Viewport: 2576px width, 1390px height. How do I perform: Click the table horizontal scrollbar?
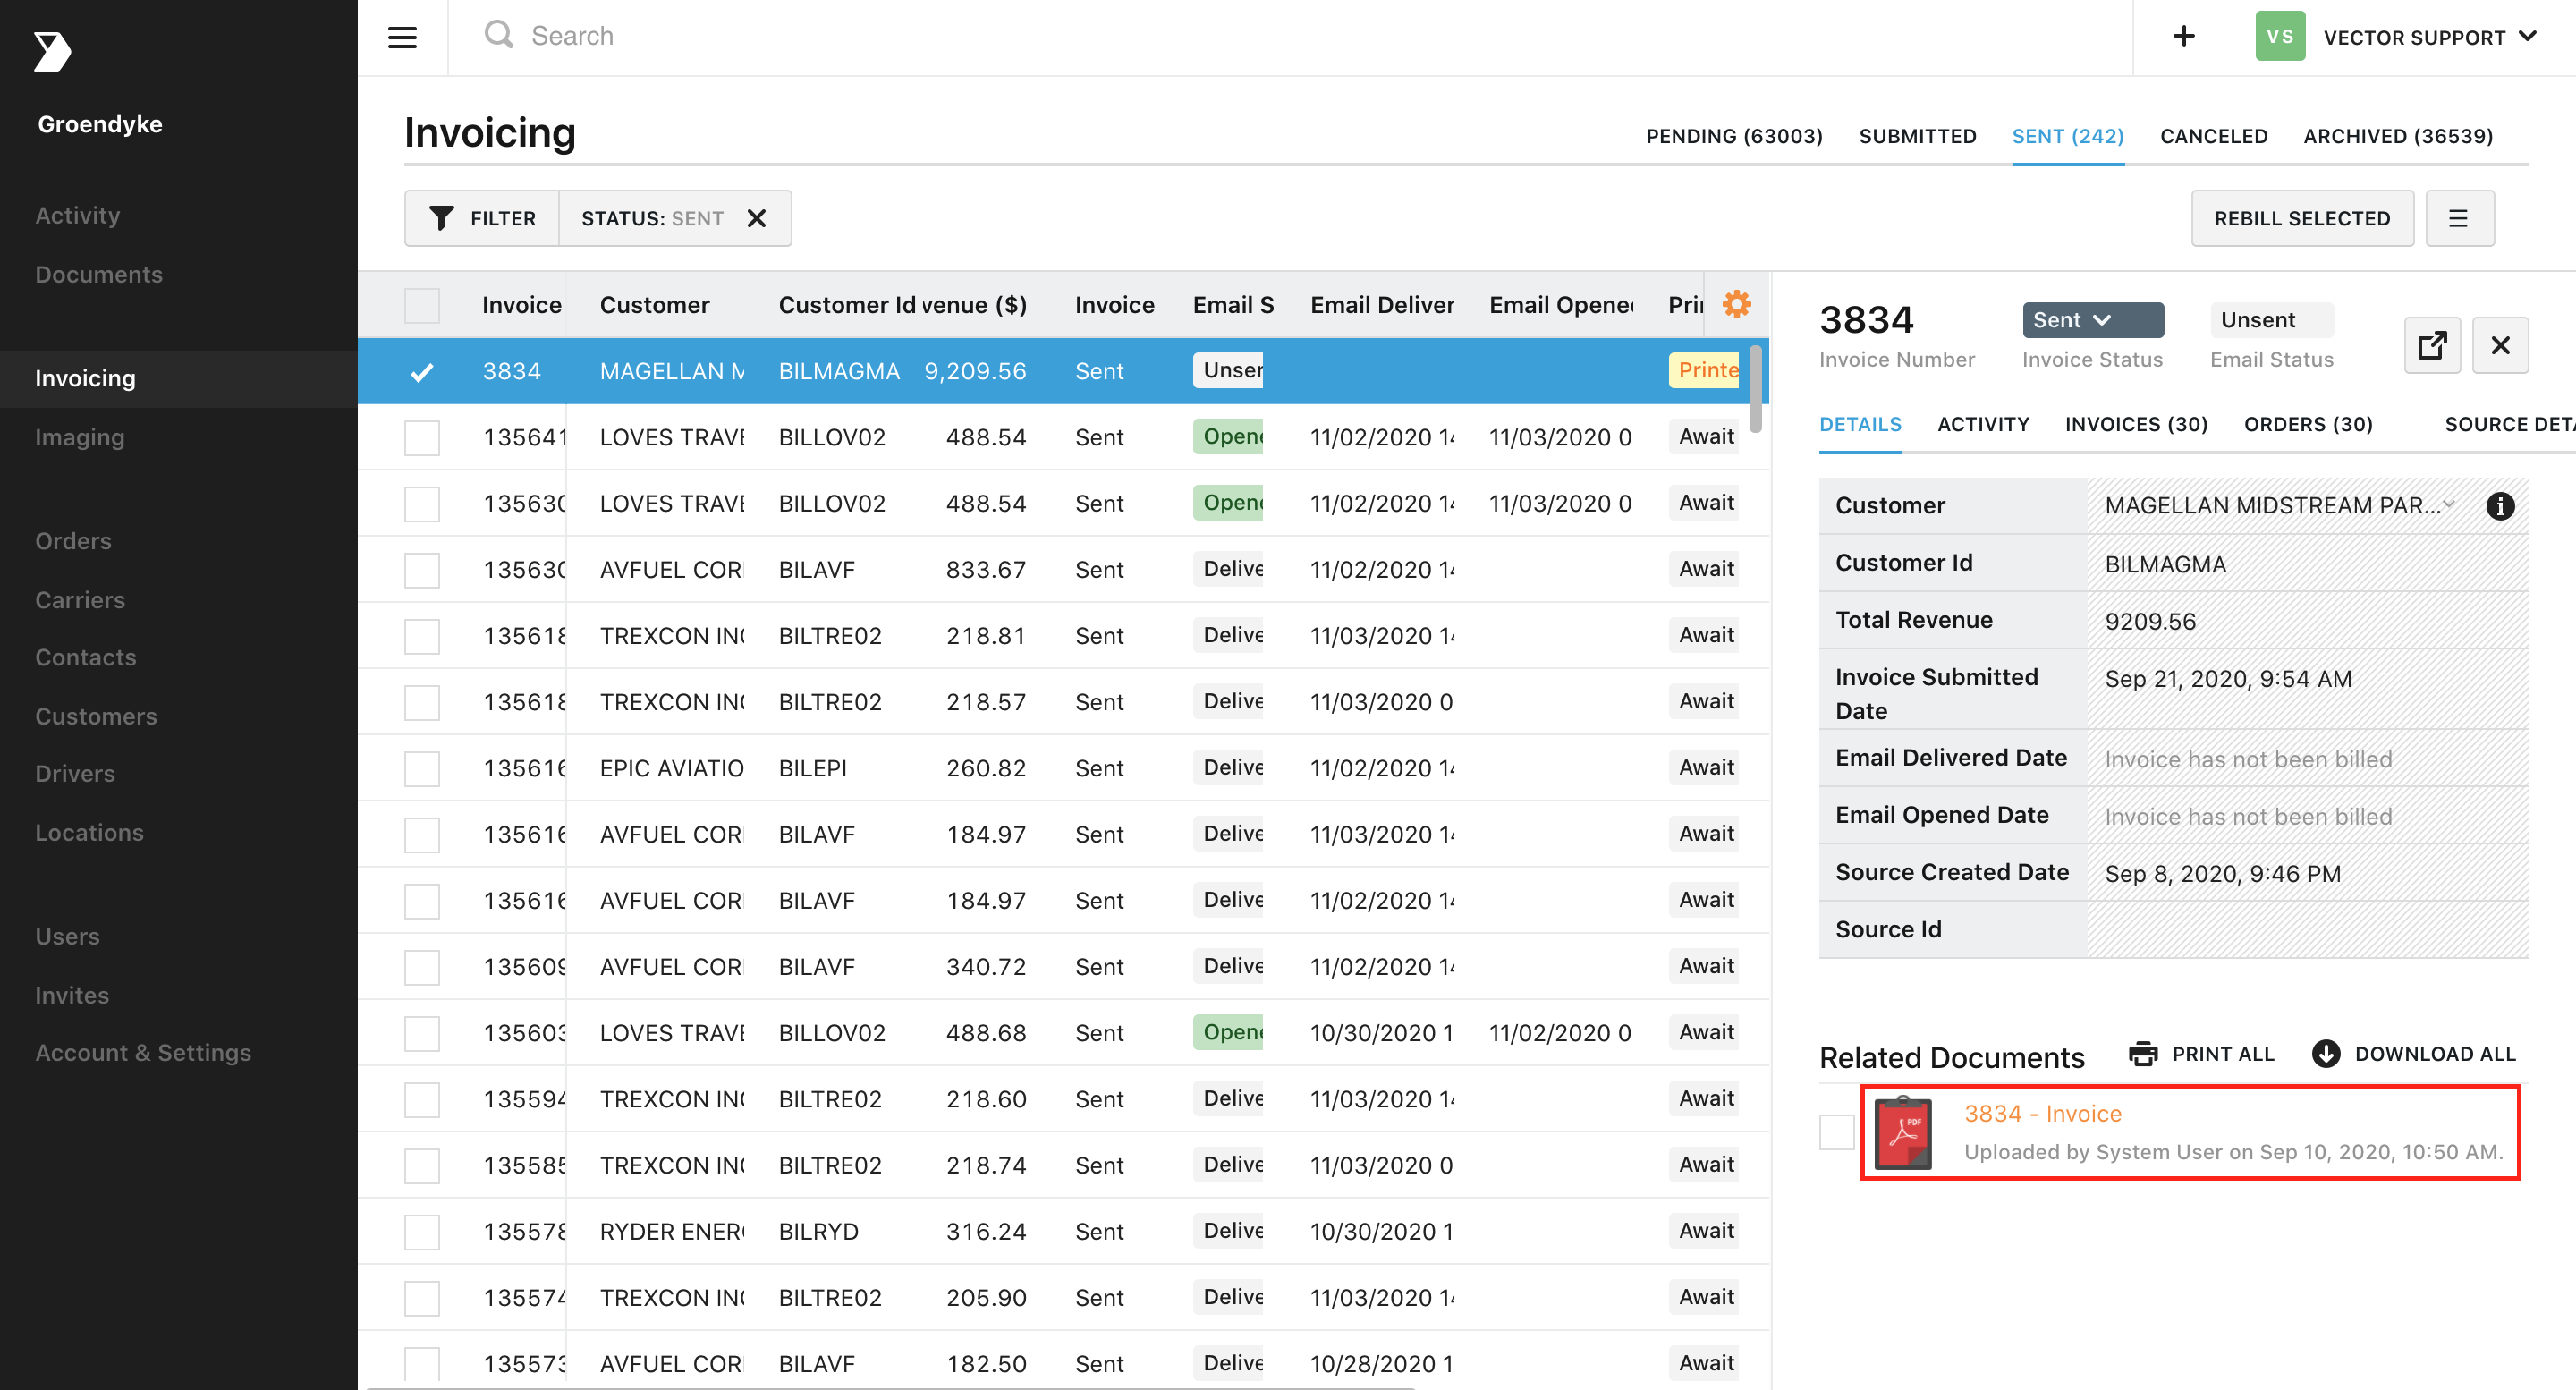pos(890,1386)
